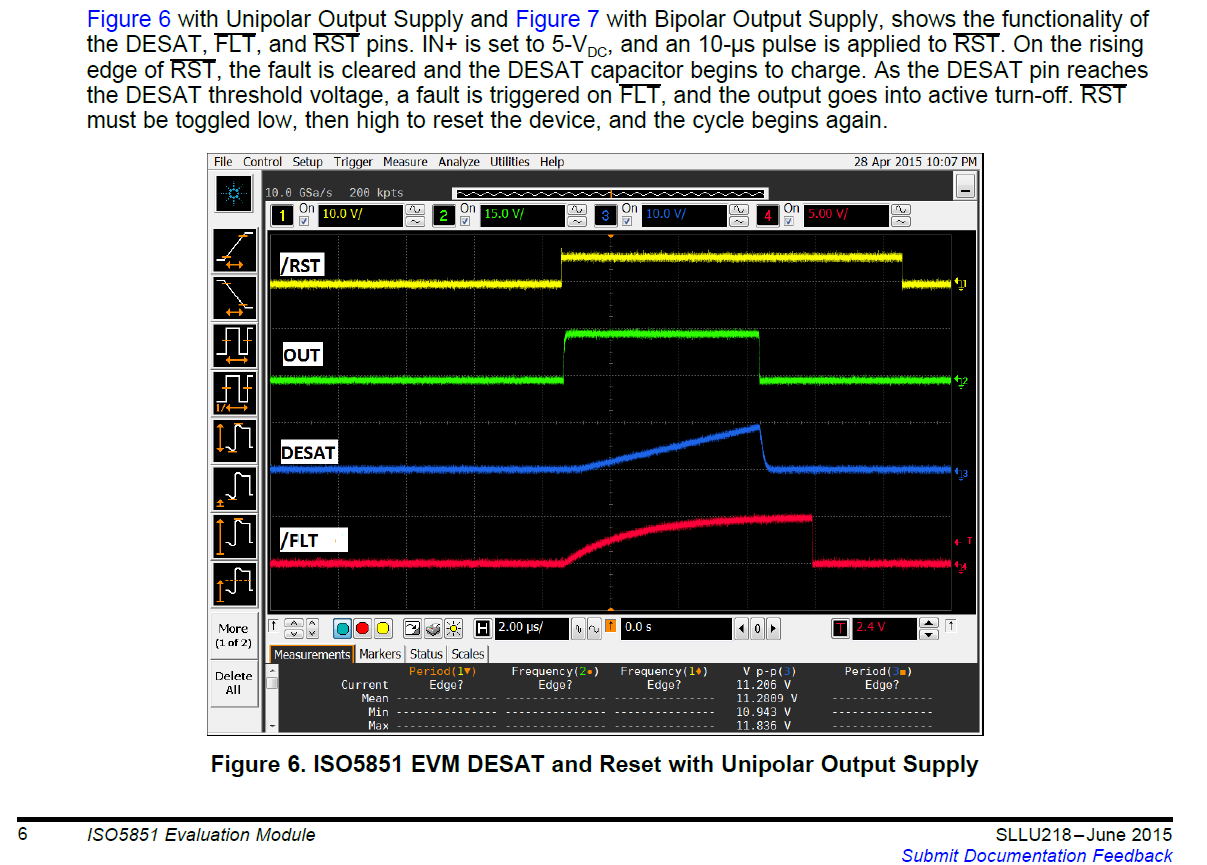Click the channel 2 green number button
The height and width of the screenshot is (865, 1207).
tap(445, 215)
